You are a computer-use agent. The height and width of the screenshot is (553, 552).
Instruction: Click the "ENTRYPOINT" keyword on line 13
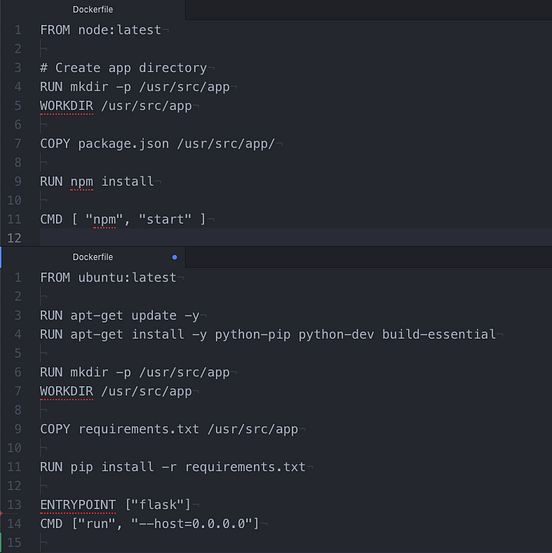78,505
